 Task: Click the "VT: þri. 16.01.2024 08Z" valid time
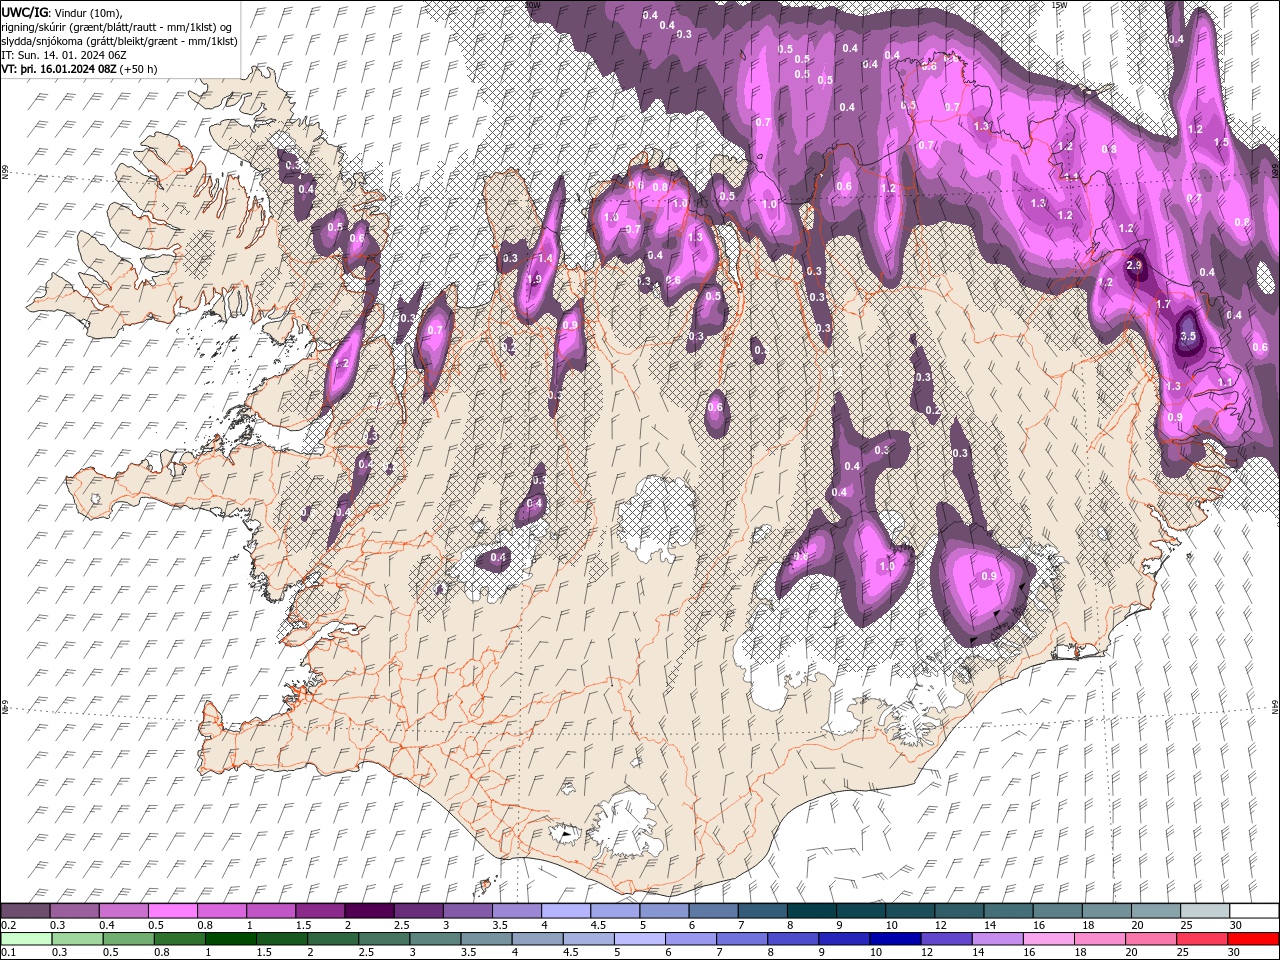[x=60, y=69]
